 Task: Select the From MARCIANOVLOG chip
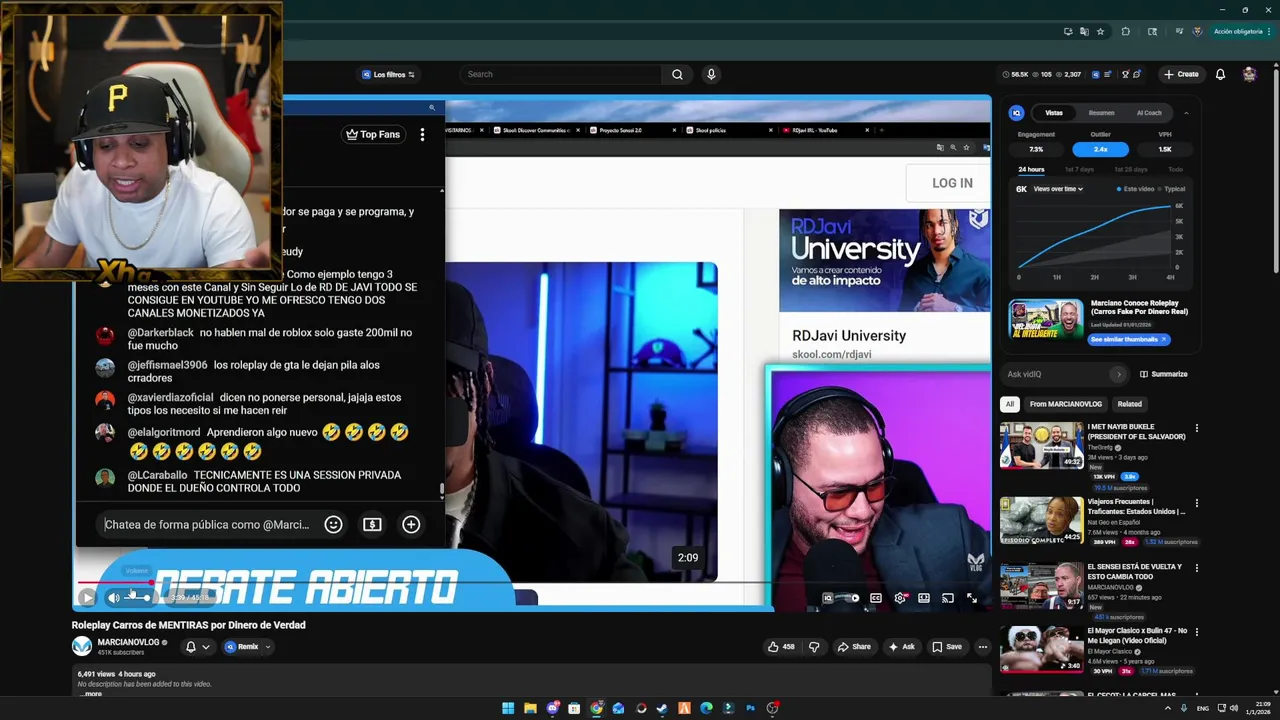[x=1065, y=404]
